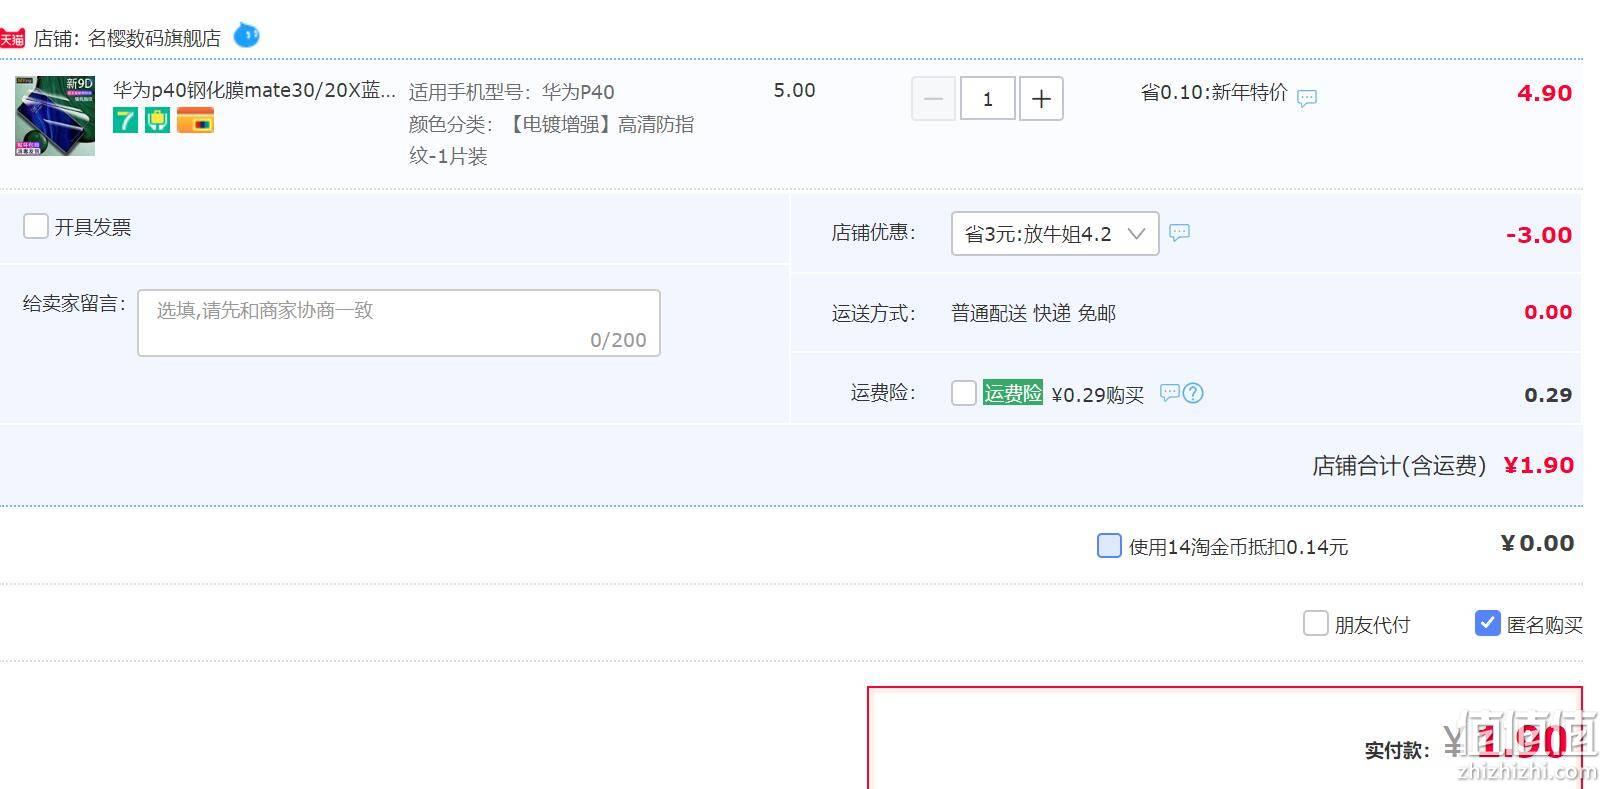The width and height of the screenshot is (1607, 789).
Task: Click the 普通配送 快递 免邮 shipping method text
Action: tap(1033, 313)
